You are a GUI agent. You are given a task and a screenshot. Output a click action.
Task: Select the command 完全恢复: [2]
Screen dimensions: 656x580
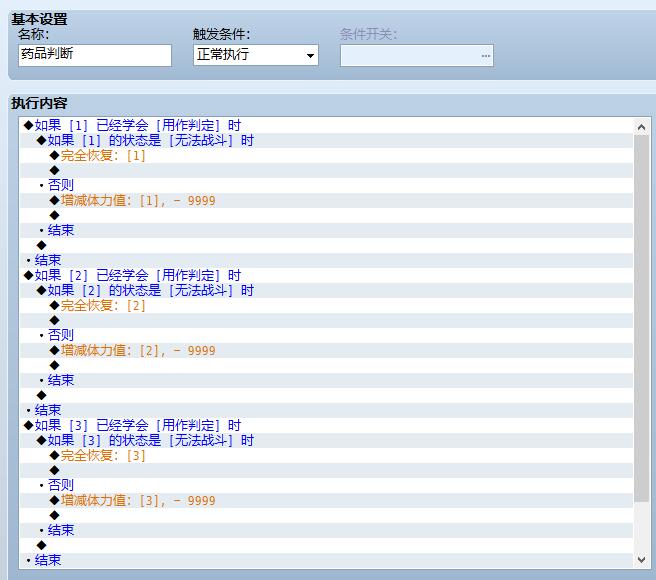326,305
